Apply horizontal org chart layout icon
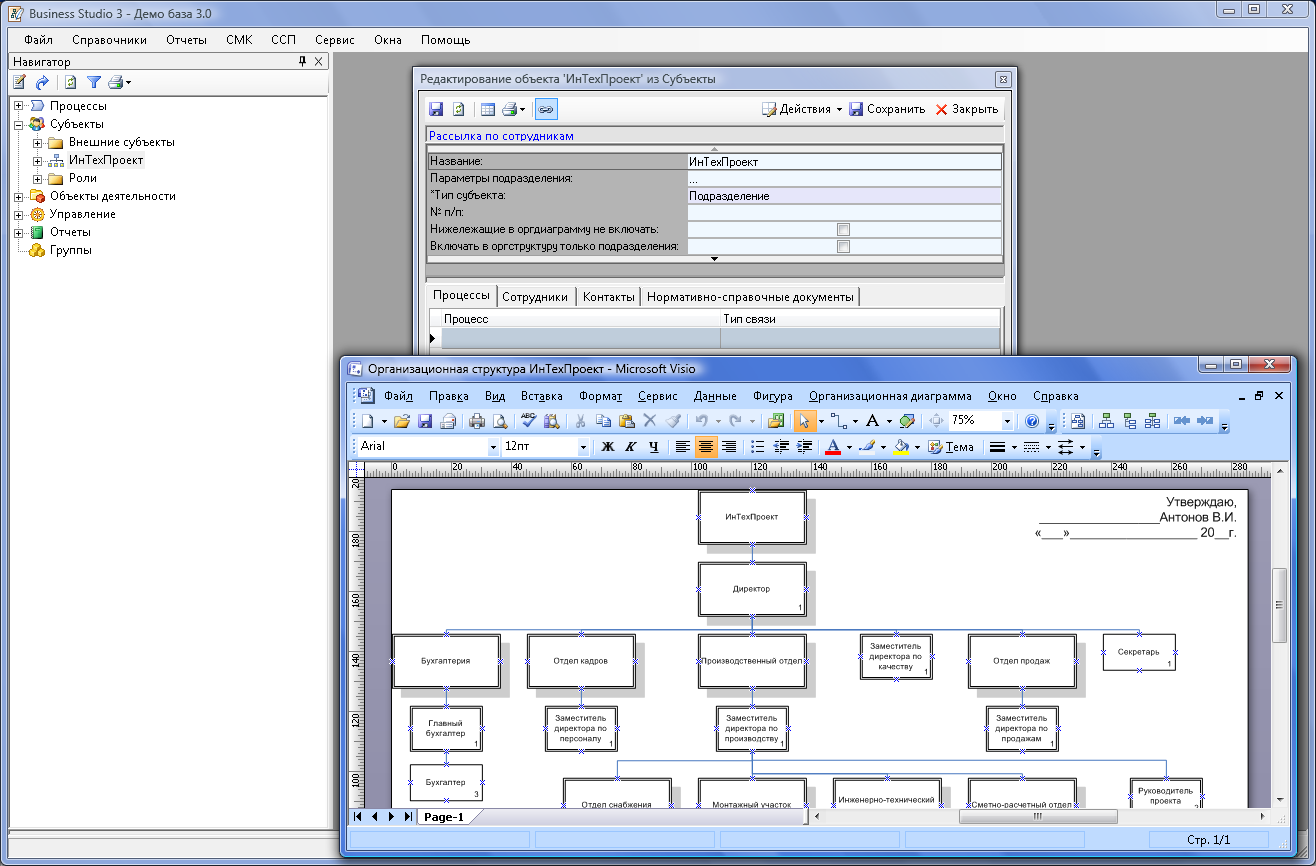 pyautogui.click(x=1106, y=421)
